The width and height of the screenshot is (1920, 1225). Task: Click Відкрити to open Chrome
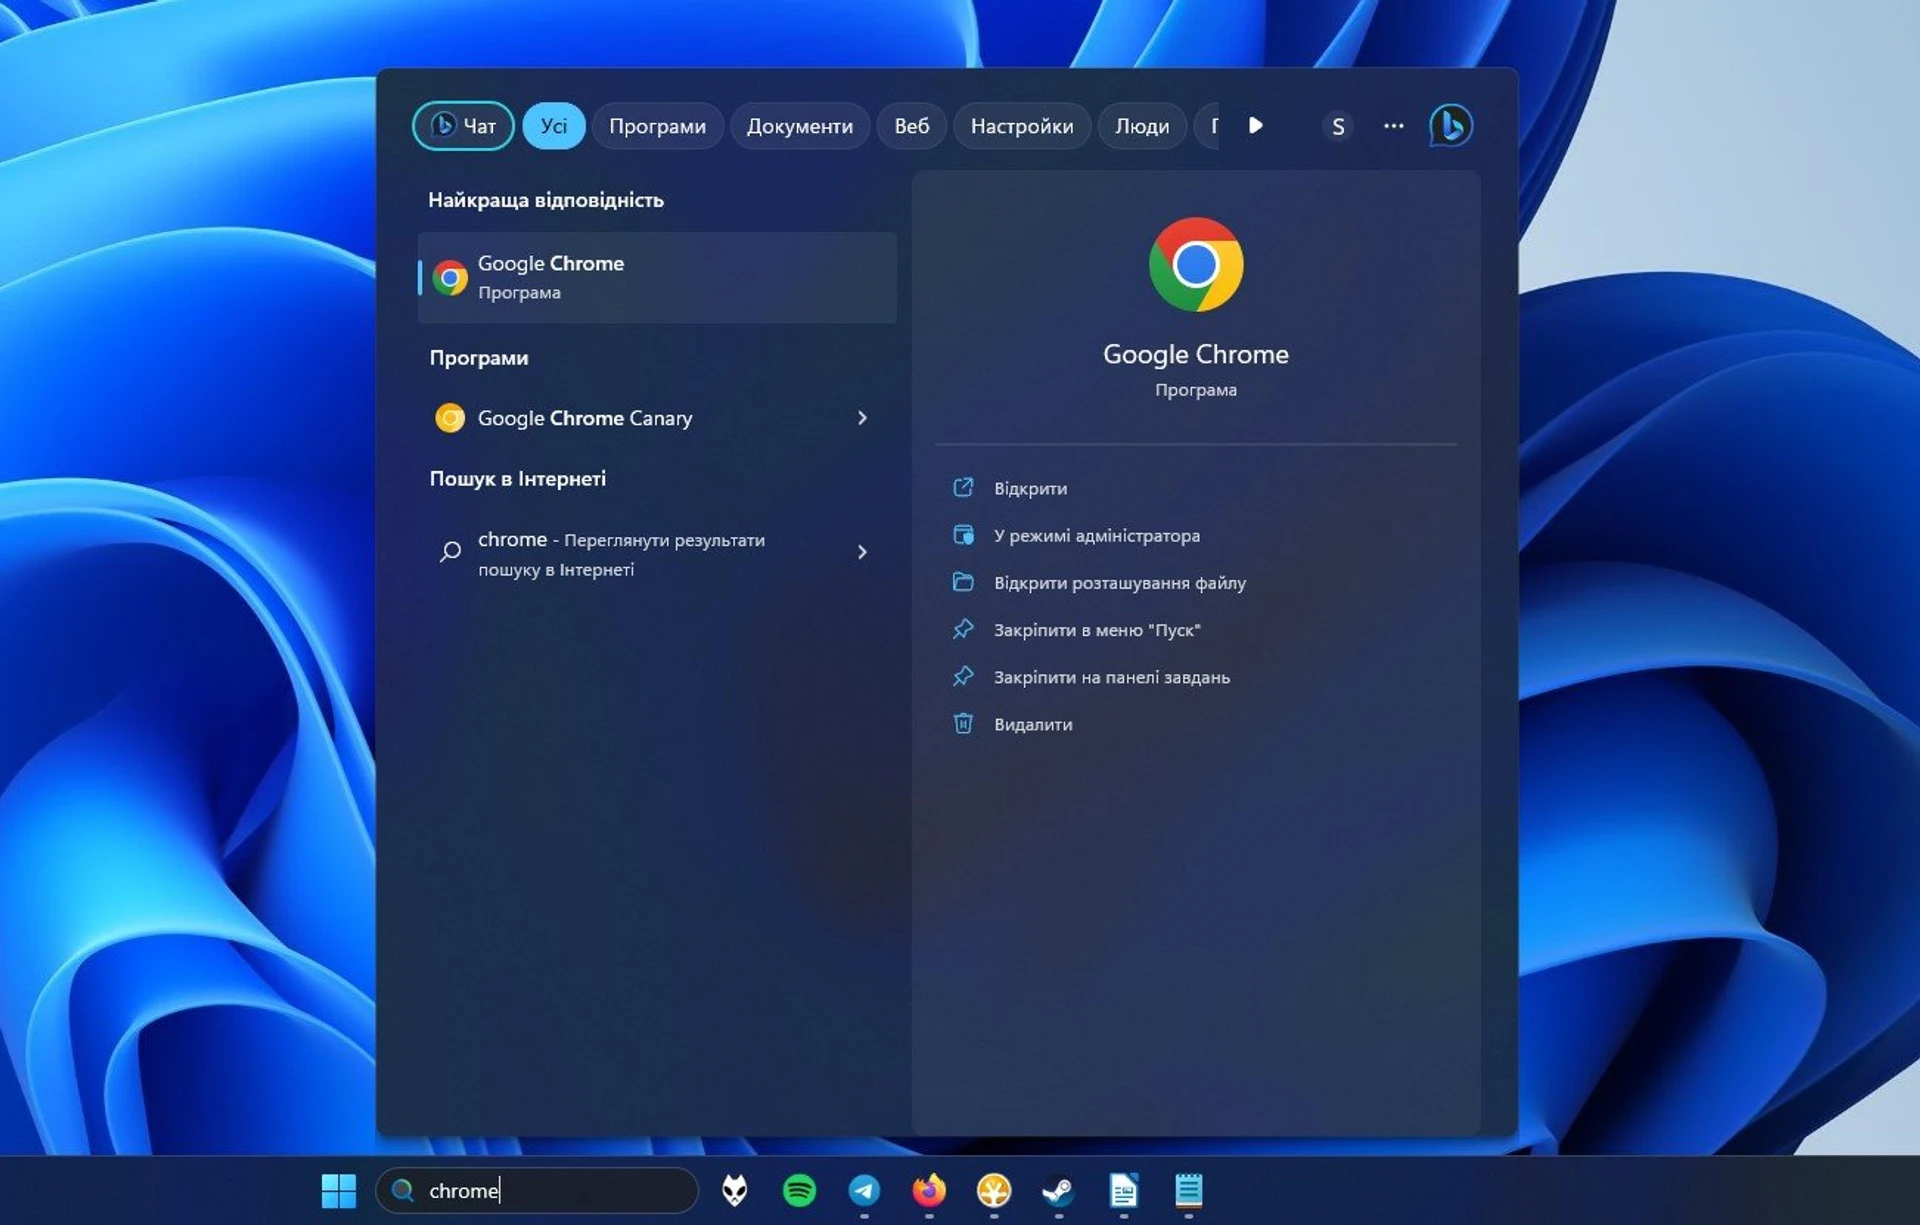click(x=1030, y=488)
